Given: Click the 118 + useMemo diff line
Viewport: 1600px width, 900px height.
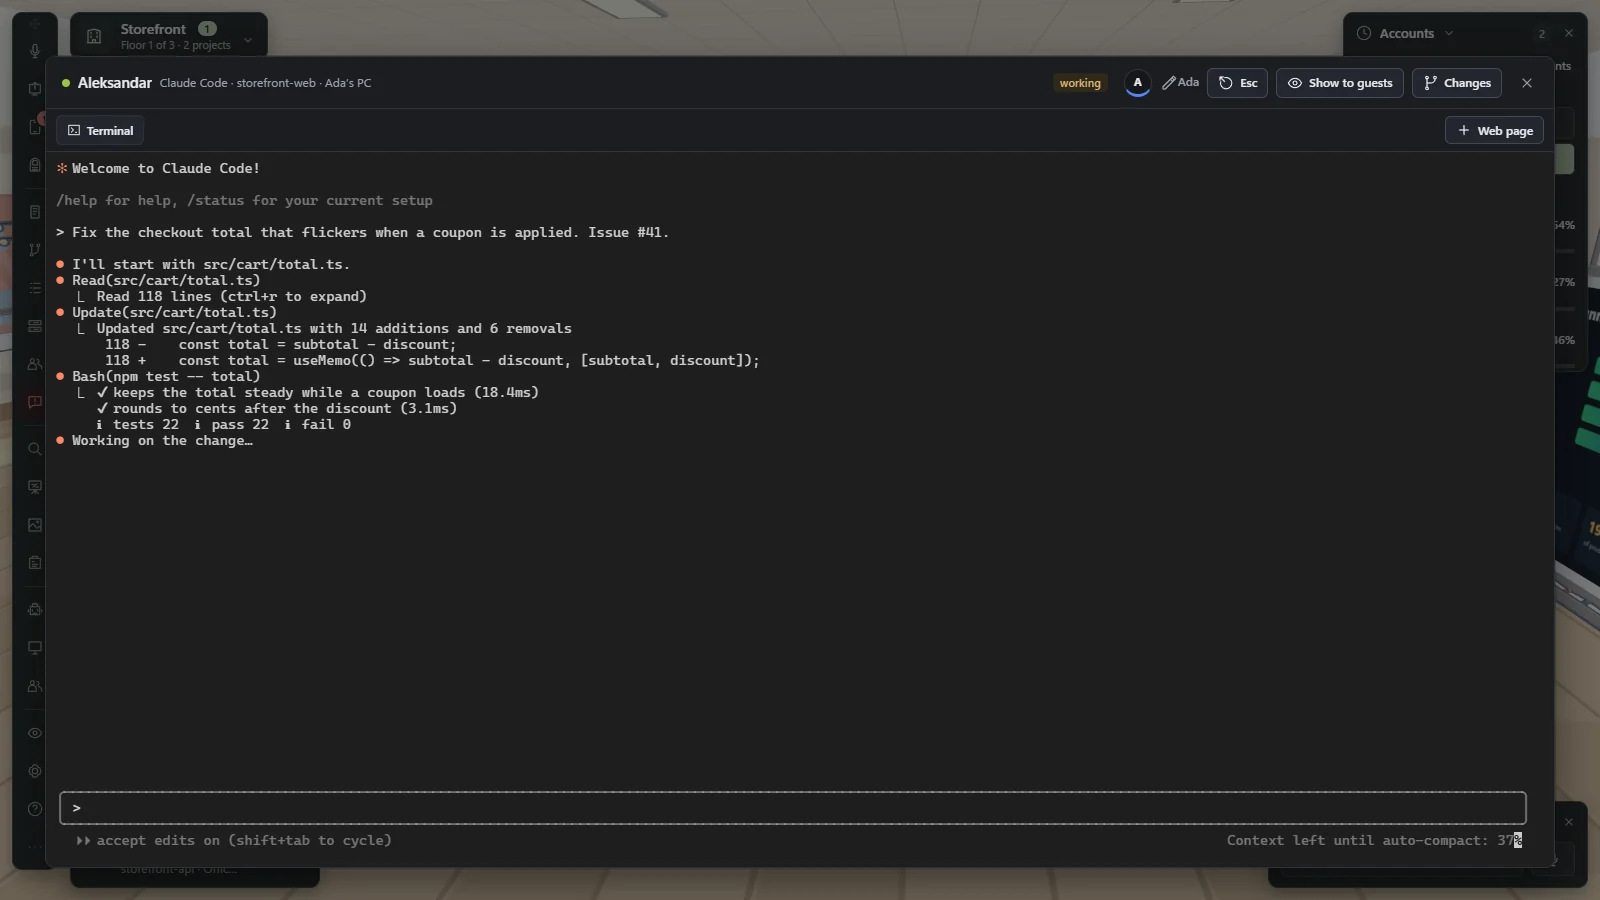Looking at the screenshot, I should click(x=432, y=361).
